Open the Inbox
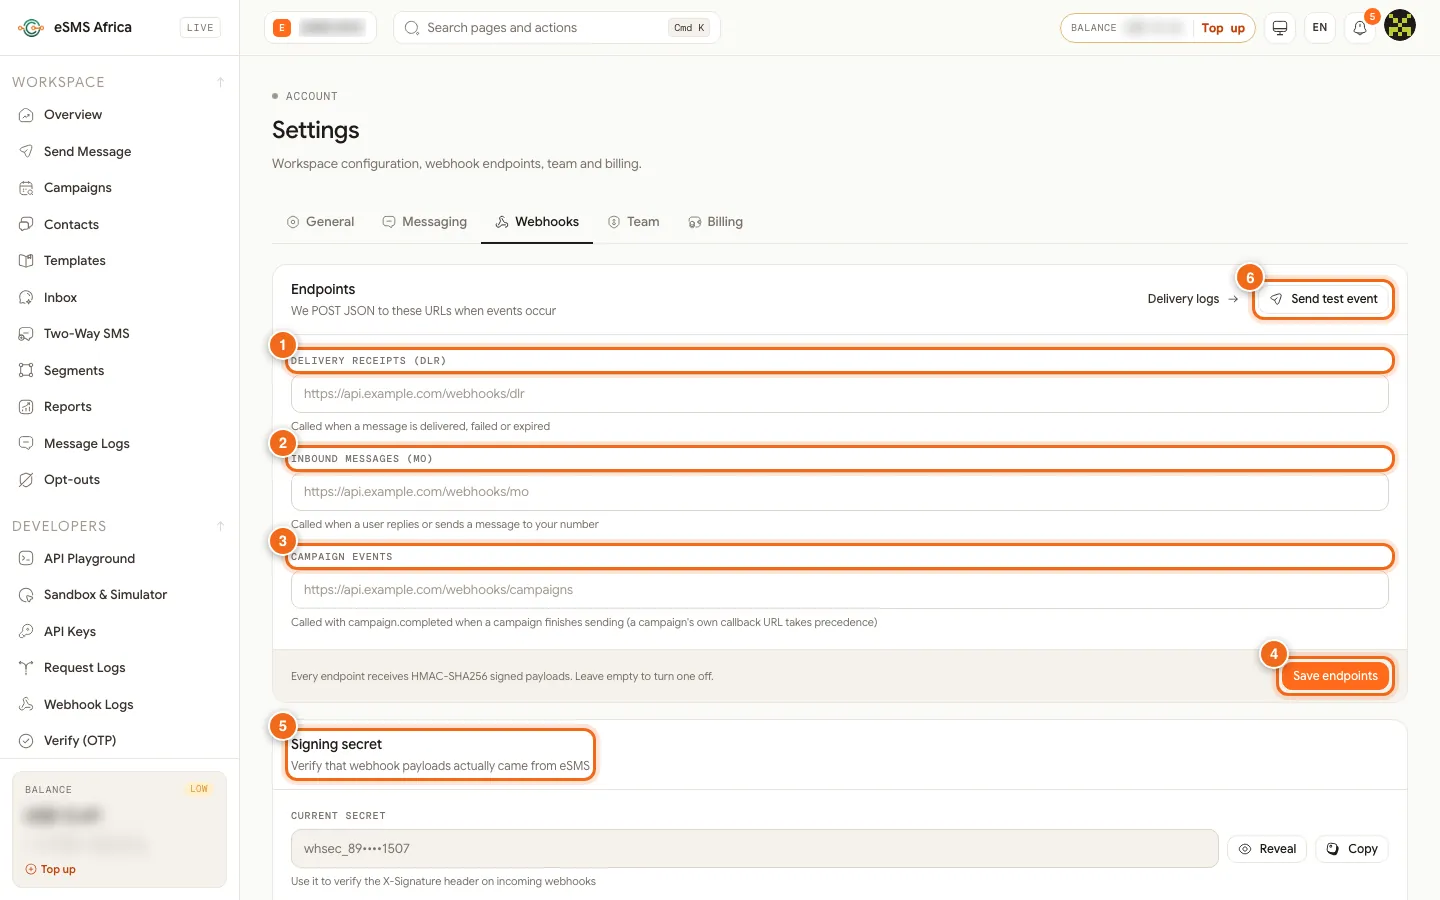Image resolution: width=1440 pixels, height=900 pixels. pos(119,297)
